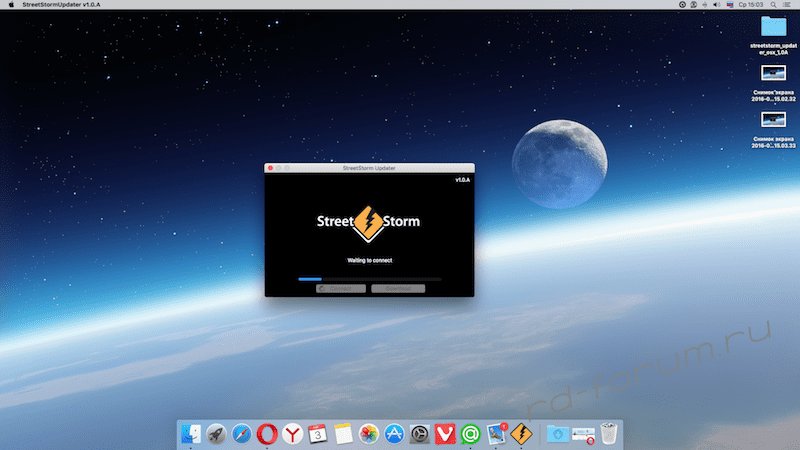
Task: Open Spotlight search magnifier
Action: tap(773, 5)
